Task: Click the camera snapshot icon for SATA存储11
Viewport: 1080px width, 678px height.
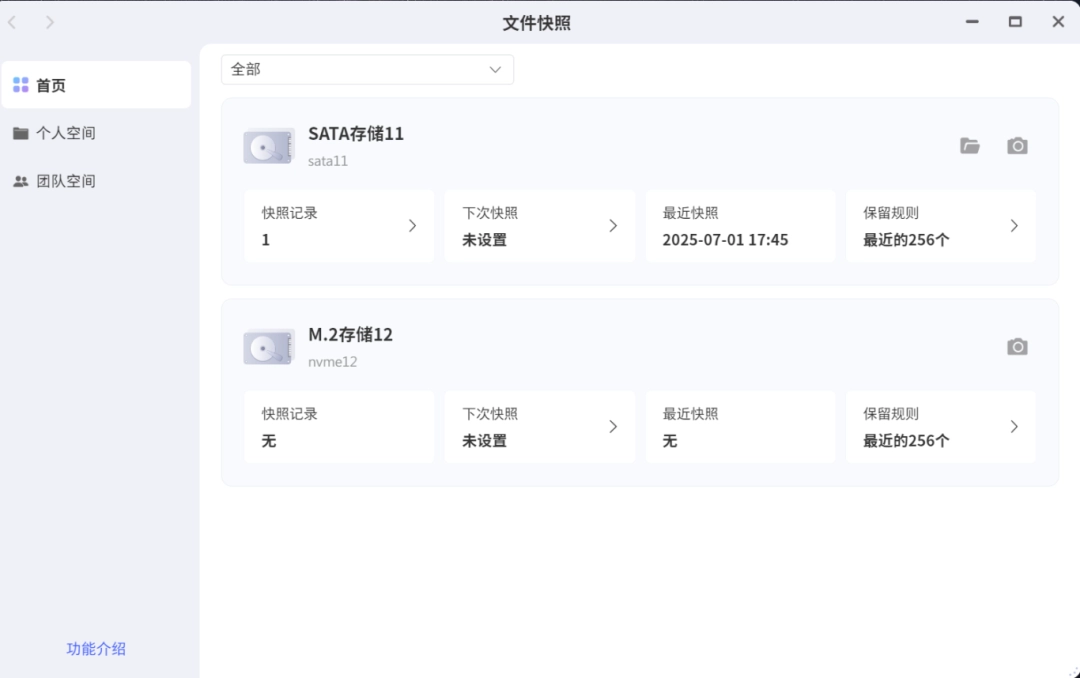Action: [x=1017, y=146]
